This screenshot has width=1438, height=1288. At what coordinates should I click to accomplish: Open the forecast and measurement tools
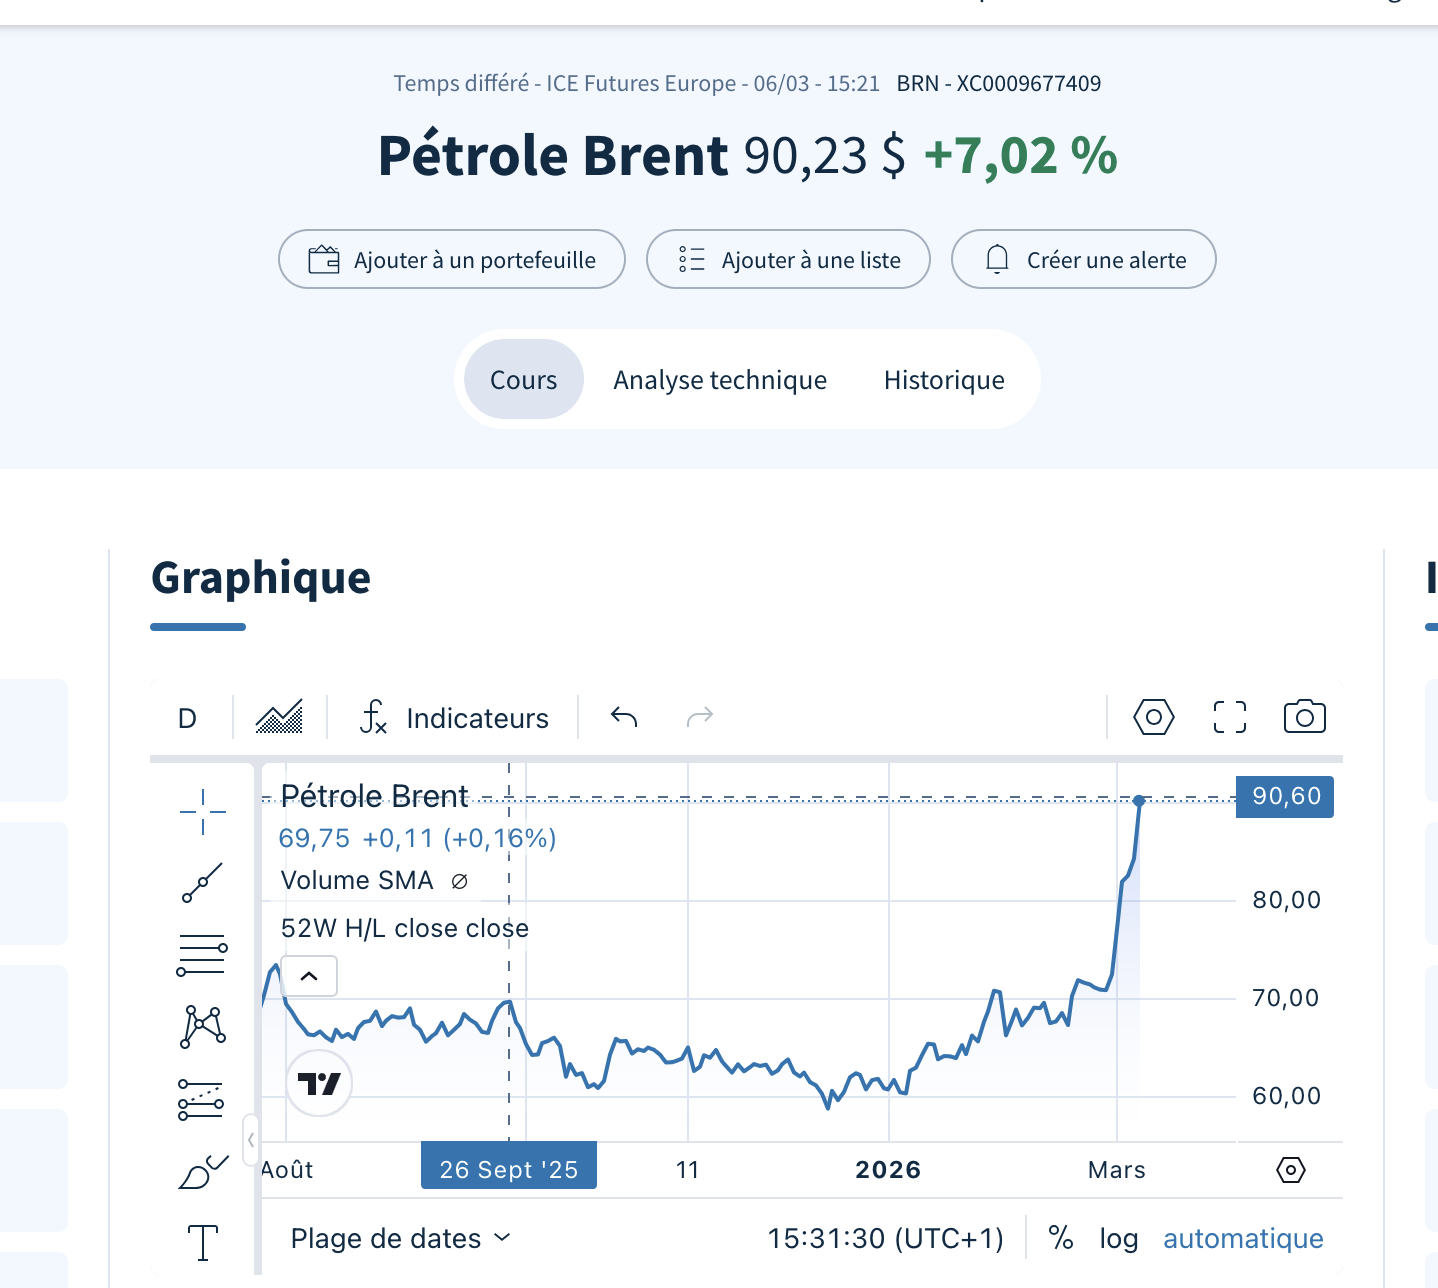pos(201,1099)
